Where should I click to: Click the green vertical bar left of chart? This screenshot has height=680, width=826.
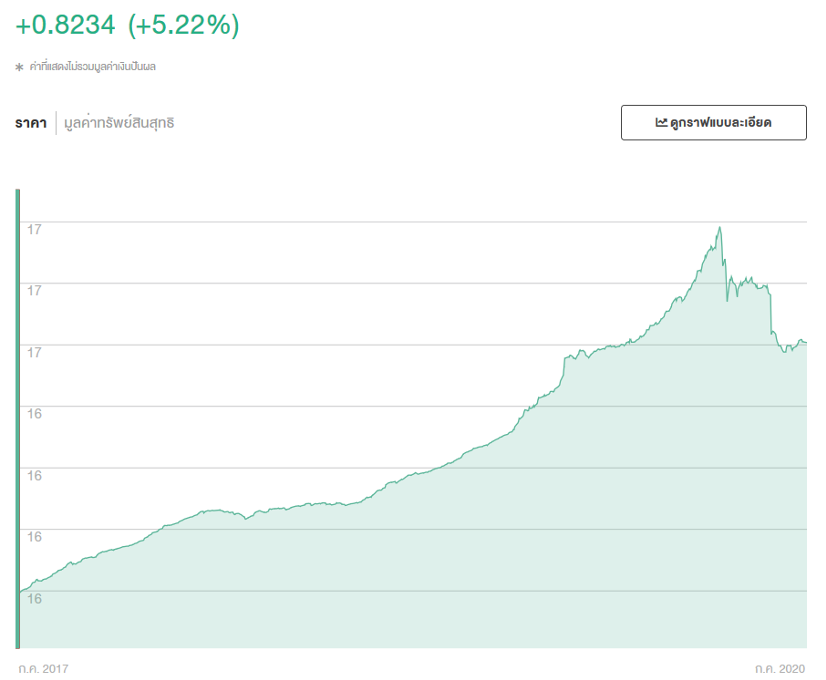coord(17,418)
